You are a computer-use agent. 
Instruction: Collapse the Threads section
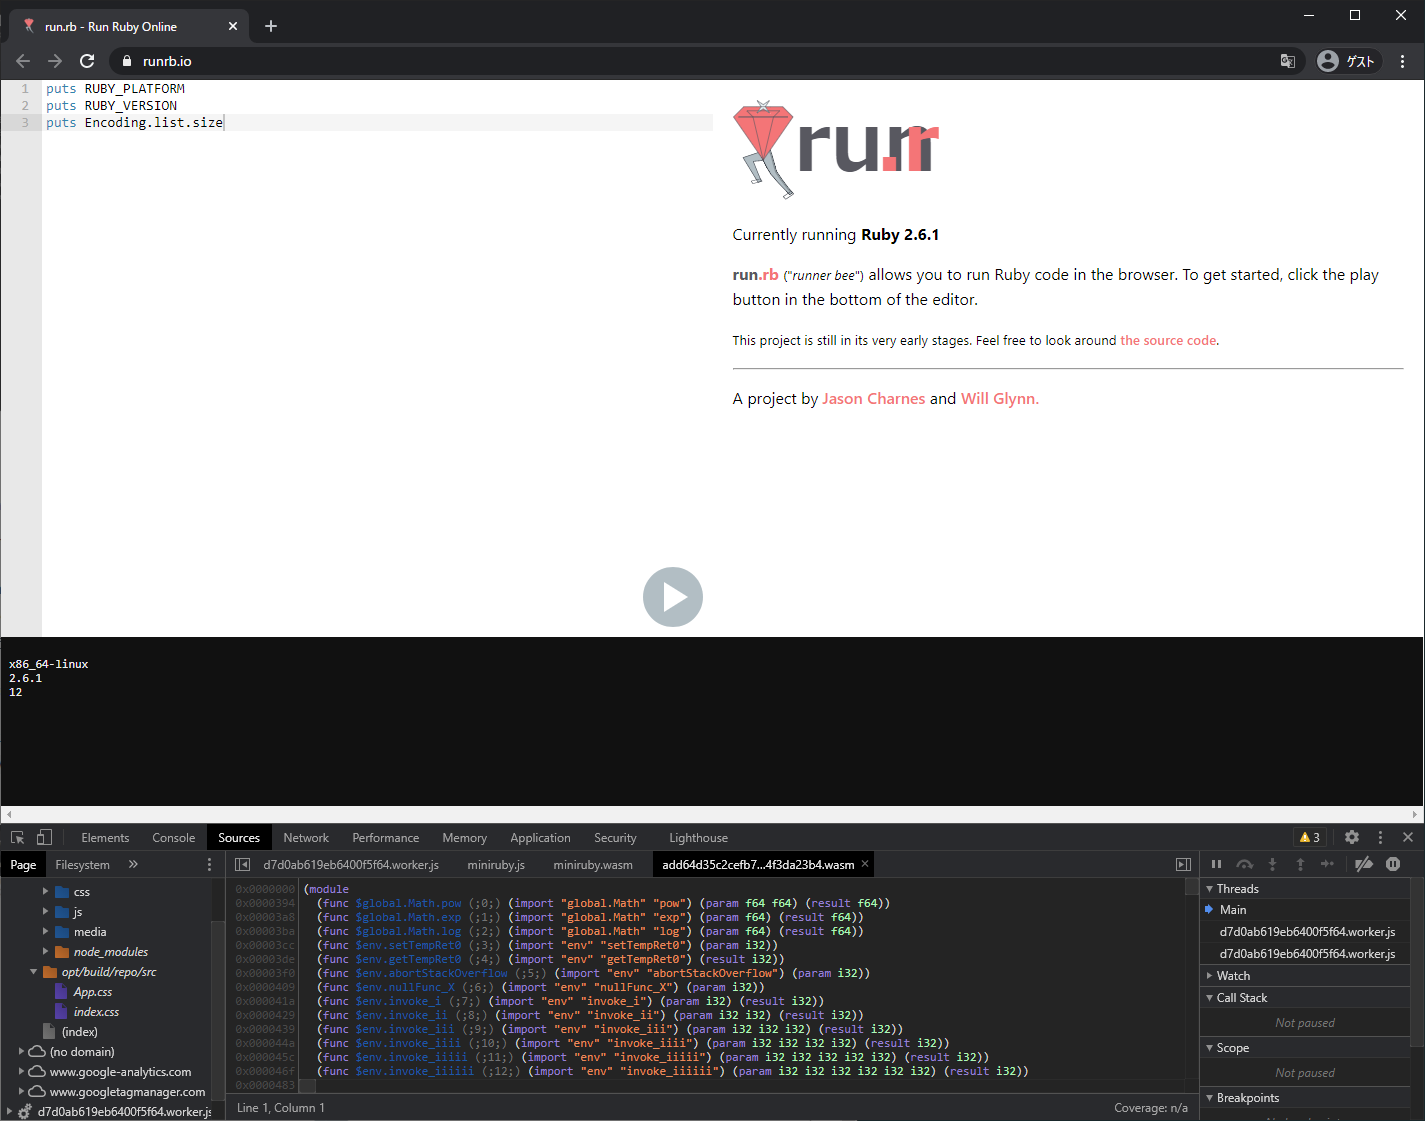pyautogui.click(x=1209, y=889)
